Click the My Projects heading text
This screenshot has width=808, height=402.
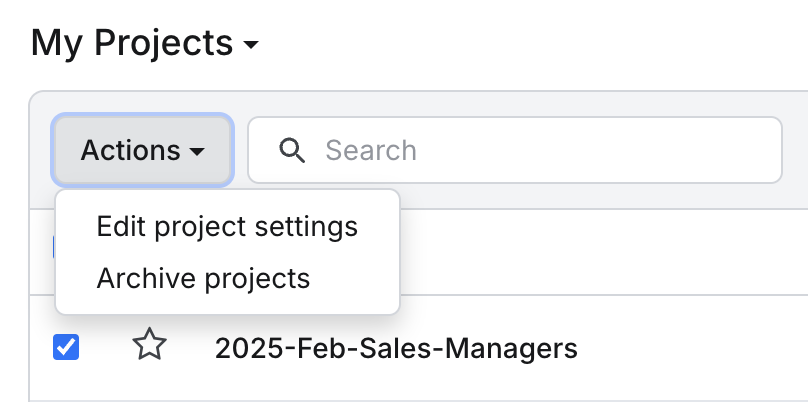point(131,43)
